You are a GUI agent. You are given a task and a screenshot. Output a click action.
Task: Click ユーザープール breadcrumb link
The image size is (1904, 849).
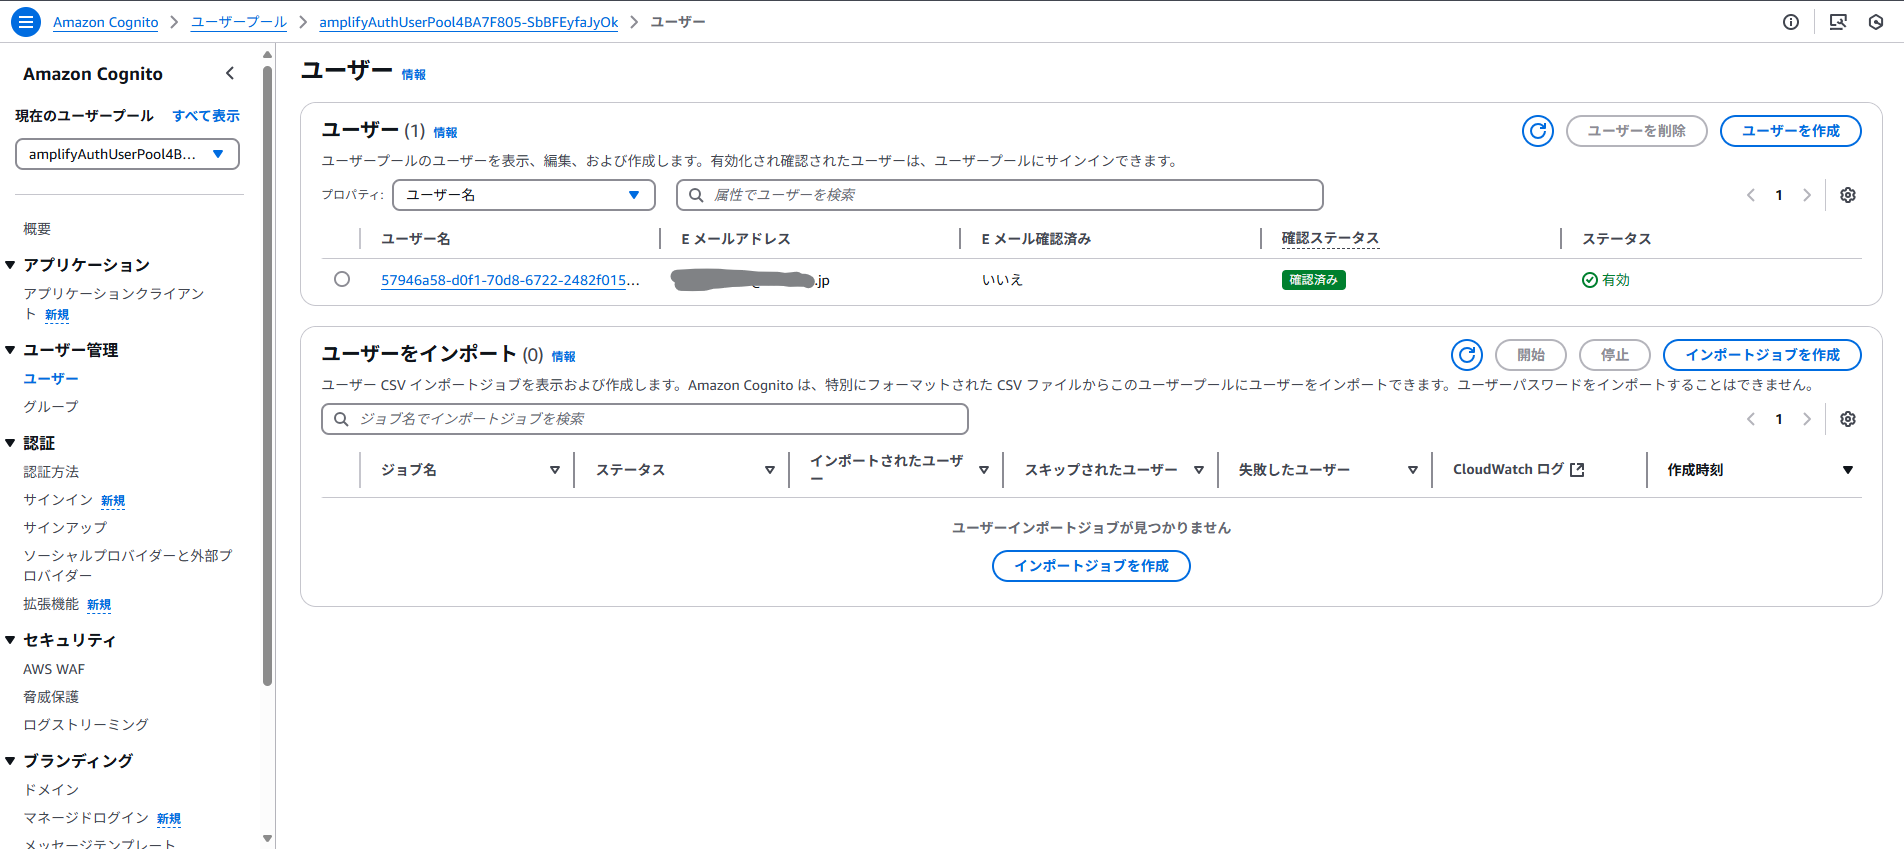tap(239, 22)
